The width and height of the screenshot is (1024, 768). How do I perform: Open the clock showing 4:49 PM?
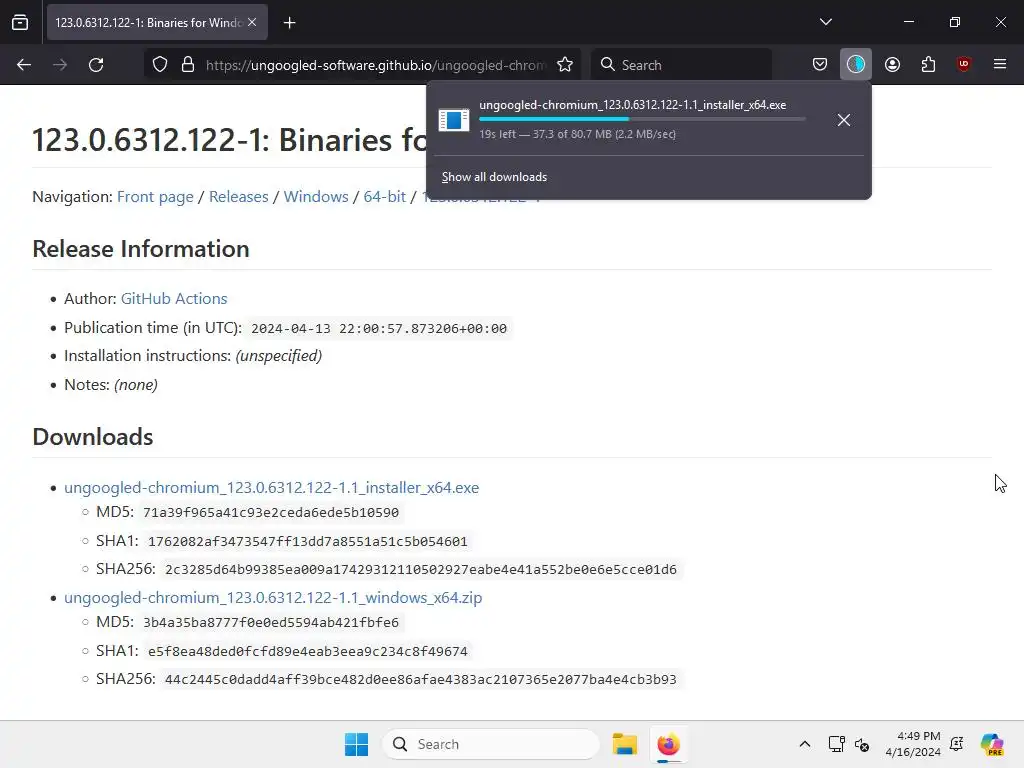pyautogui.click(x=913, y=744)
